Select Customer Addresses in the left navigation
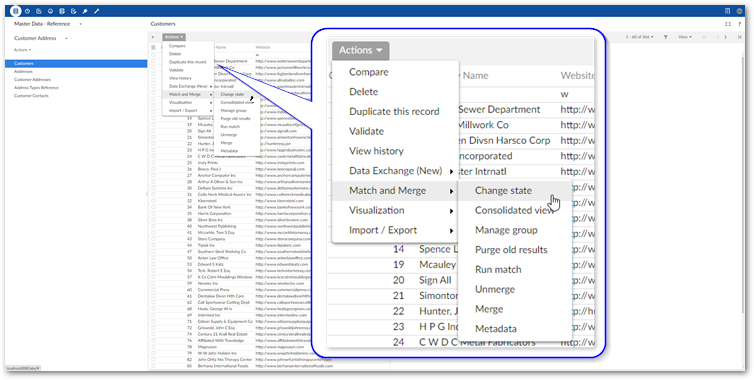 click(x=32, y=80)
